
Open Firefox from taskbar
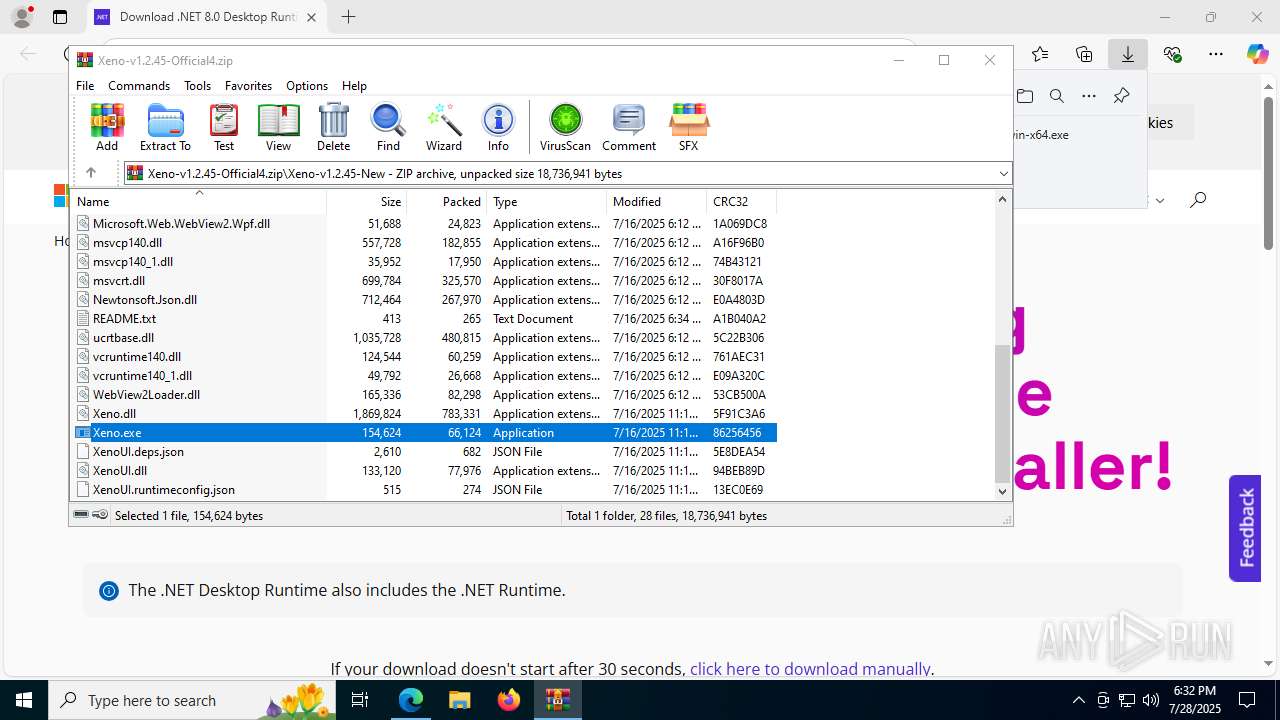tap(509, 700)
